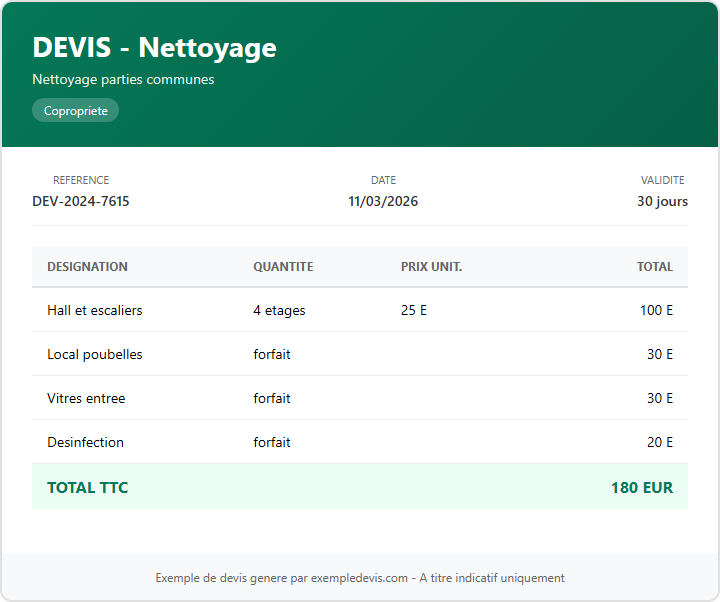The image size is (720, 602).
Task: Click the TOTAL column header
Action: click(655, 267)
